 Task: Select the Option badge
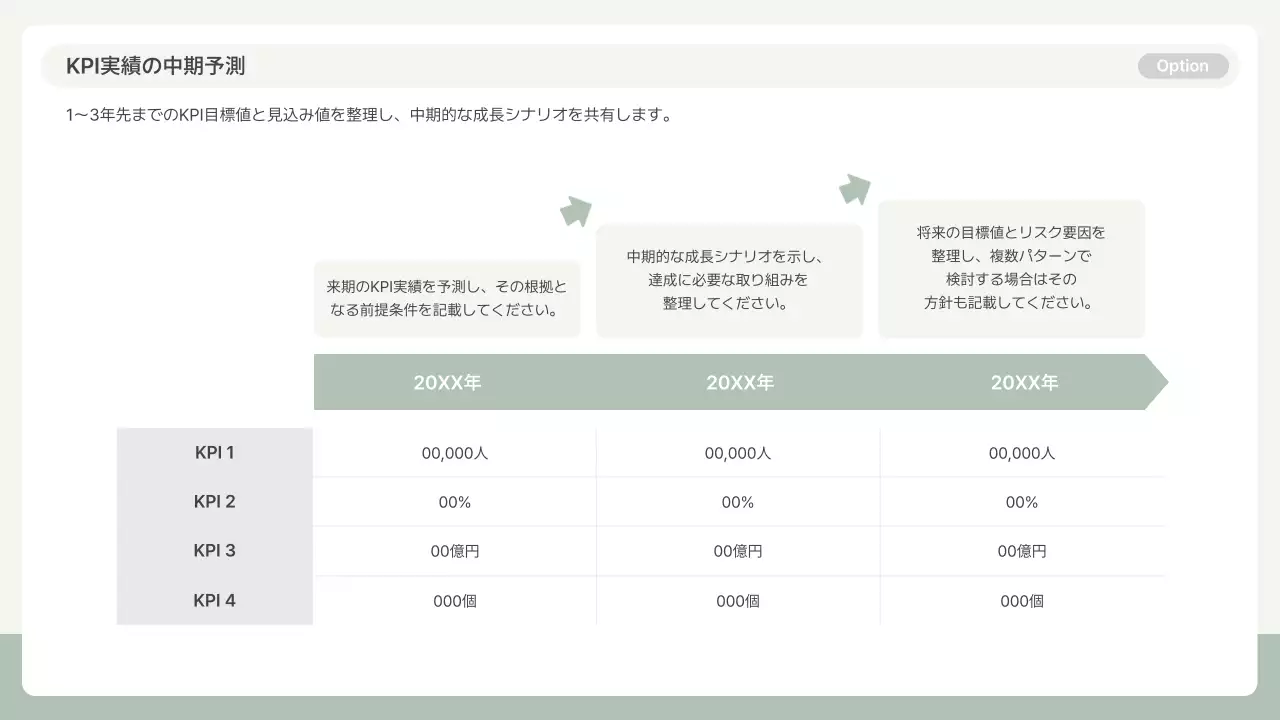[1183, 65]
